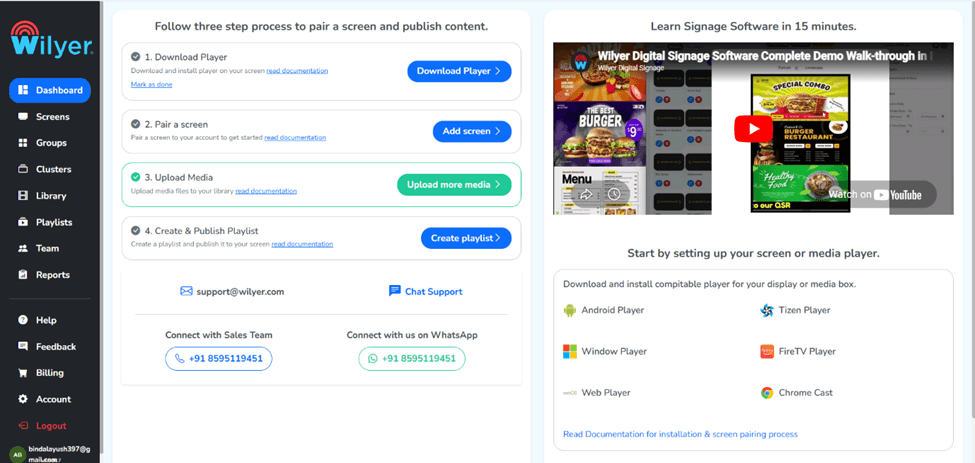Click the Add screen button
Viewport: 975px width, 463px height.
coord(472,131)
